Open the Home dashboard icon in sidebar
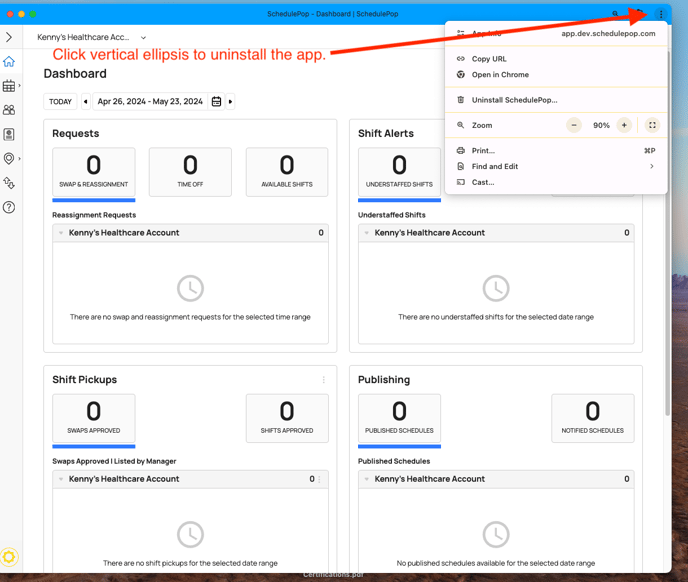 pyautogui.click(x=9, y=61)
